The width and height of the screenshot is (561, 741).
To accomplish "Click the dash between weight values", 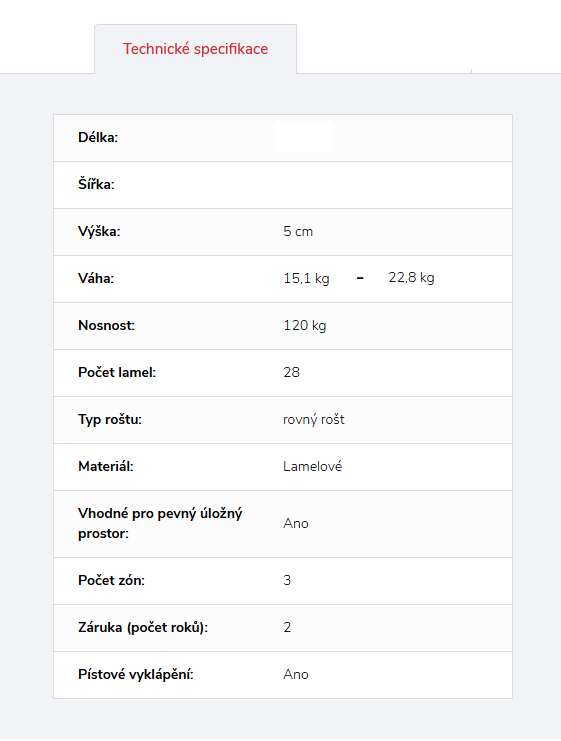I will [360, 278].
